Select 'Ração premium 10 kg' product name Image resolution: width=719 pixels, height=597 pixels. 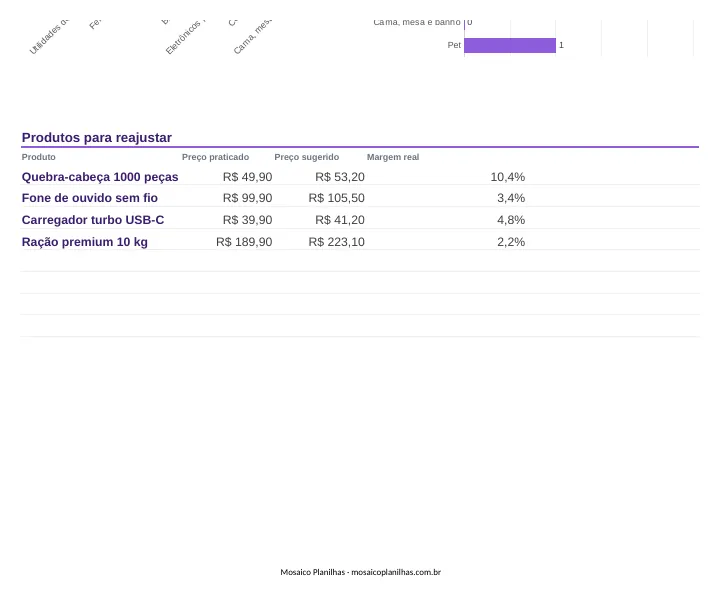[x=85, y=242]
